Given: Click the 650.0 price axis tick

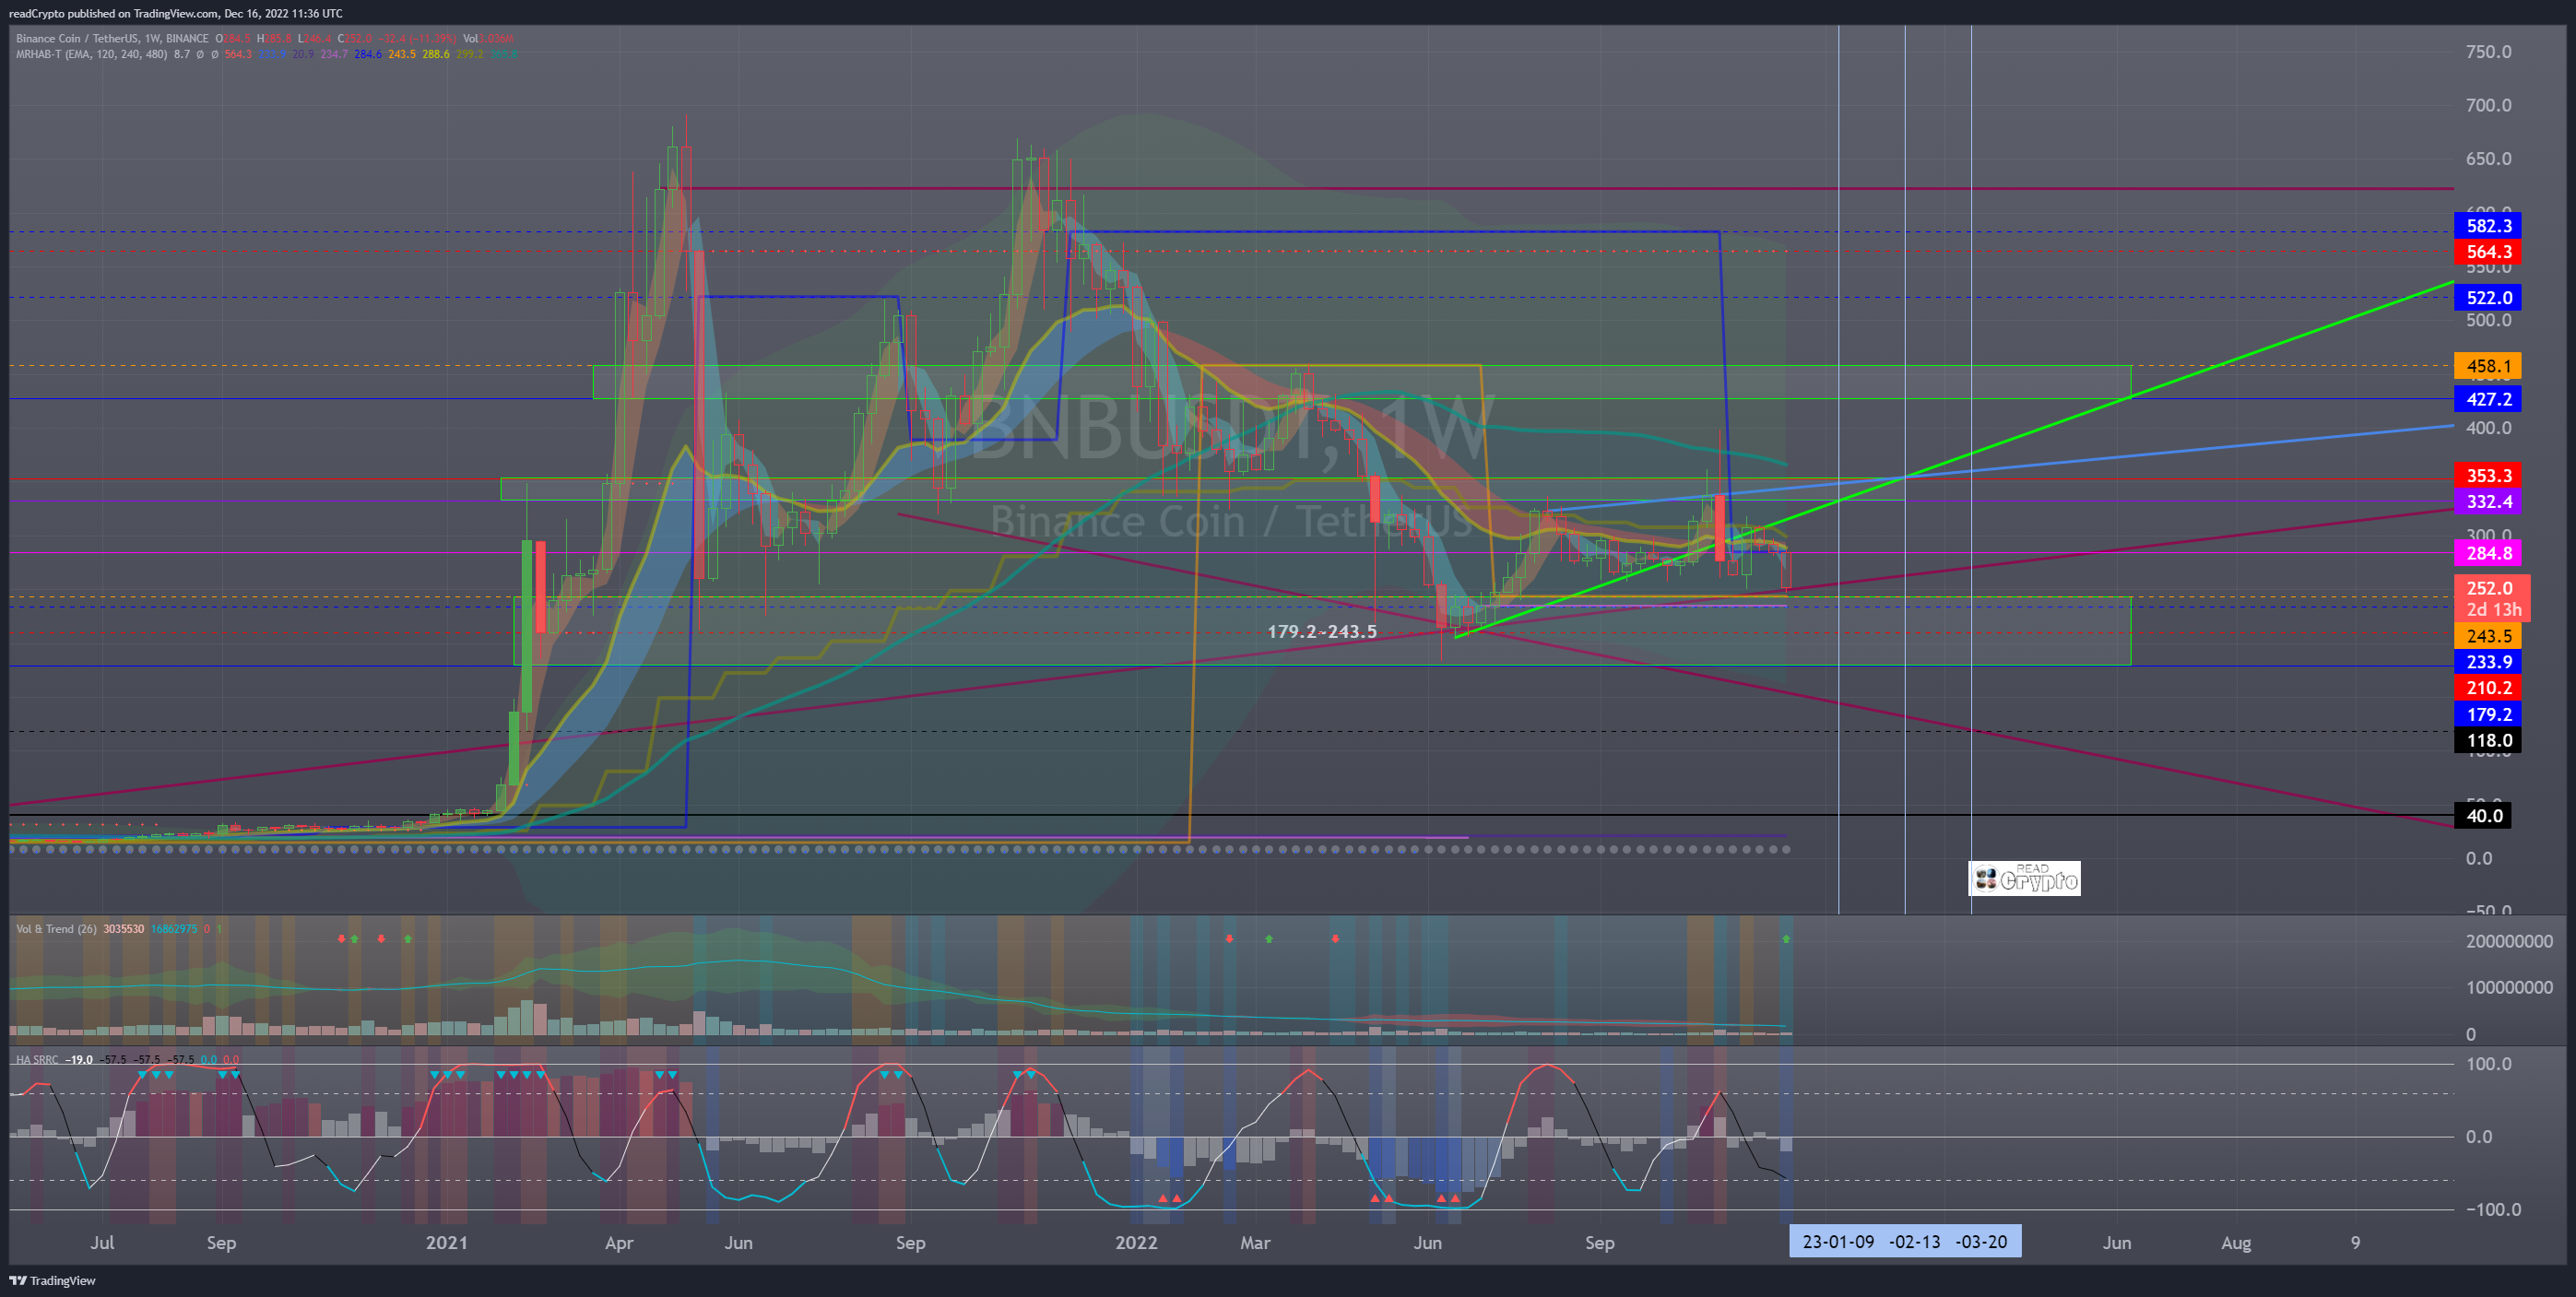Looking at the screenshot, I should [2488, 159].
